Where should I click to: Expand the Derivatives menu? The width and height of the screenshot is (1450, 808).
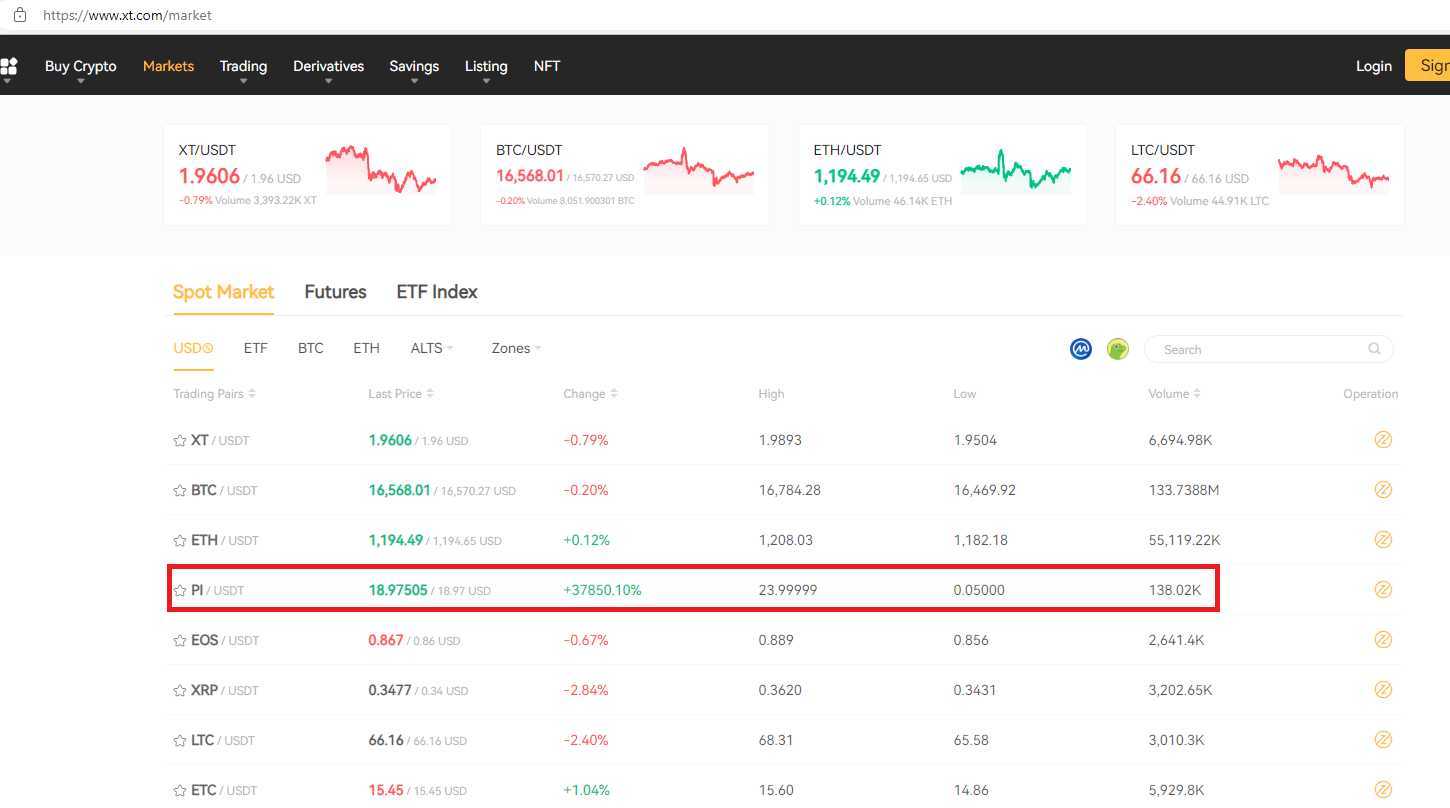pyautogui.click(x=328, y=67)
